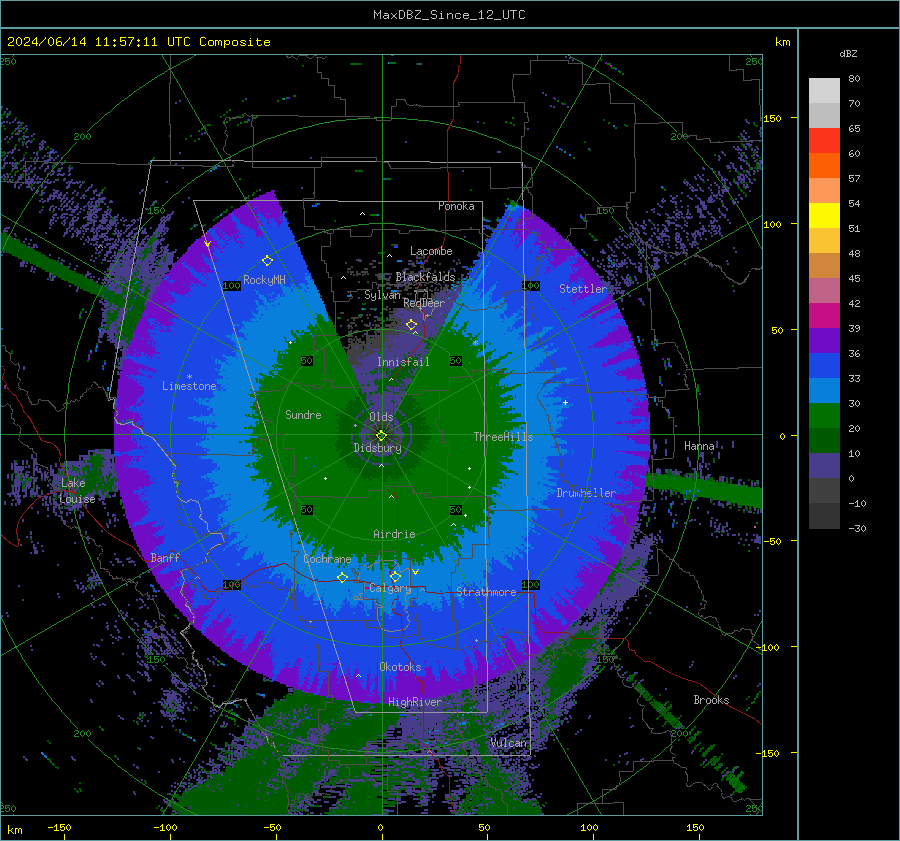The height and width of the screenshot is (841, 900).
Task: Click the Lacombe city label
Action: [431, 251]
